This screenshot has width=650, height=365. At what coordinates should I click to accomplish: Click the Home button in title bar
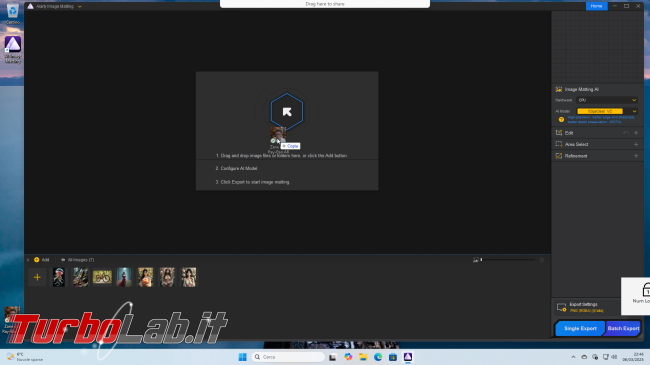pyautogui.click(x=597, y=6)
